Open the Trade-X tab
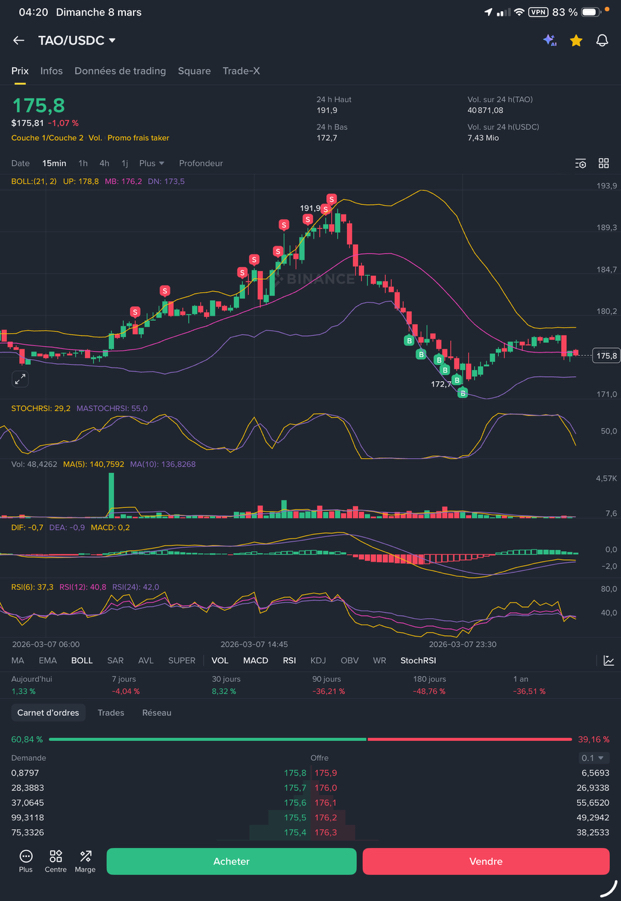Image resolution: width=621 pixels, height=901 pixels. point(241,71)
